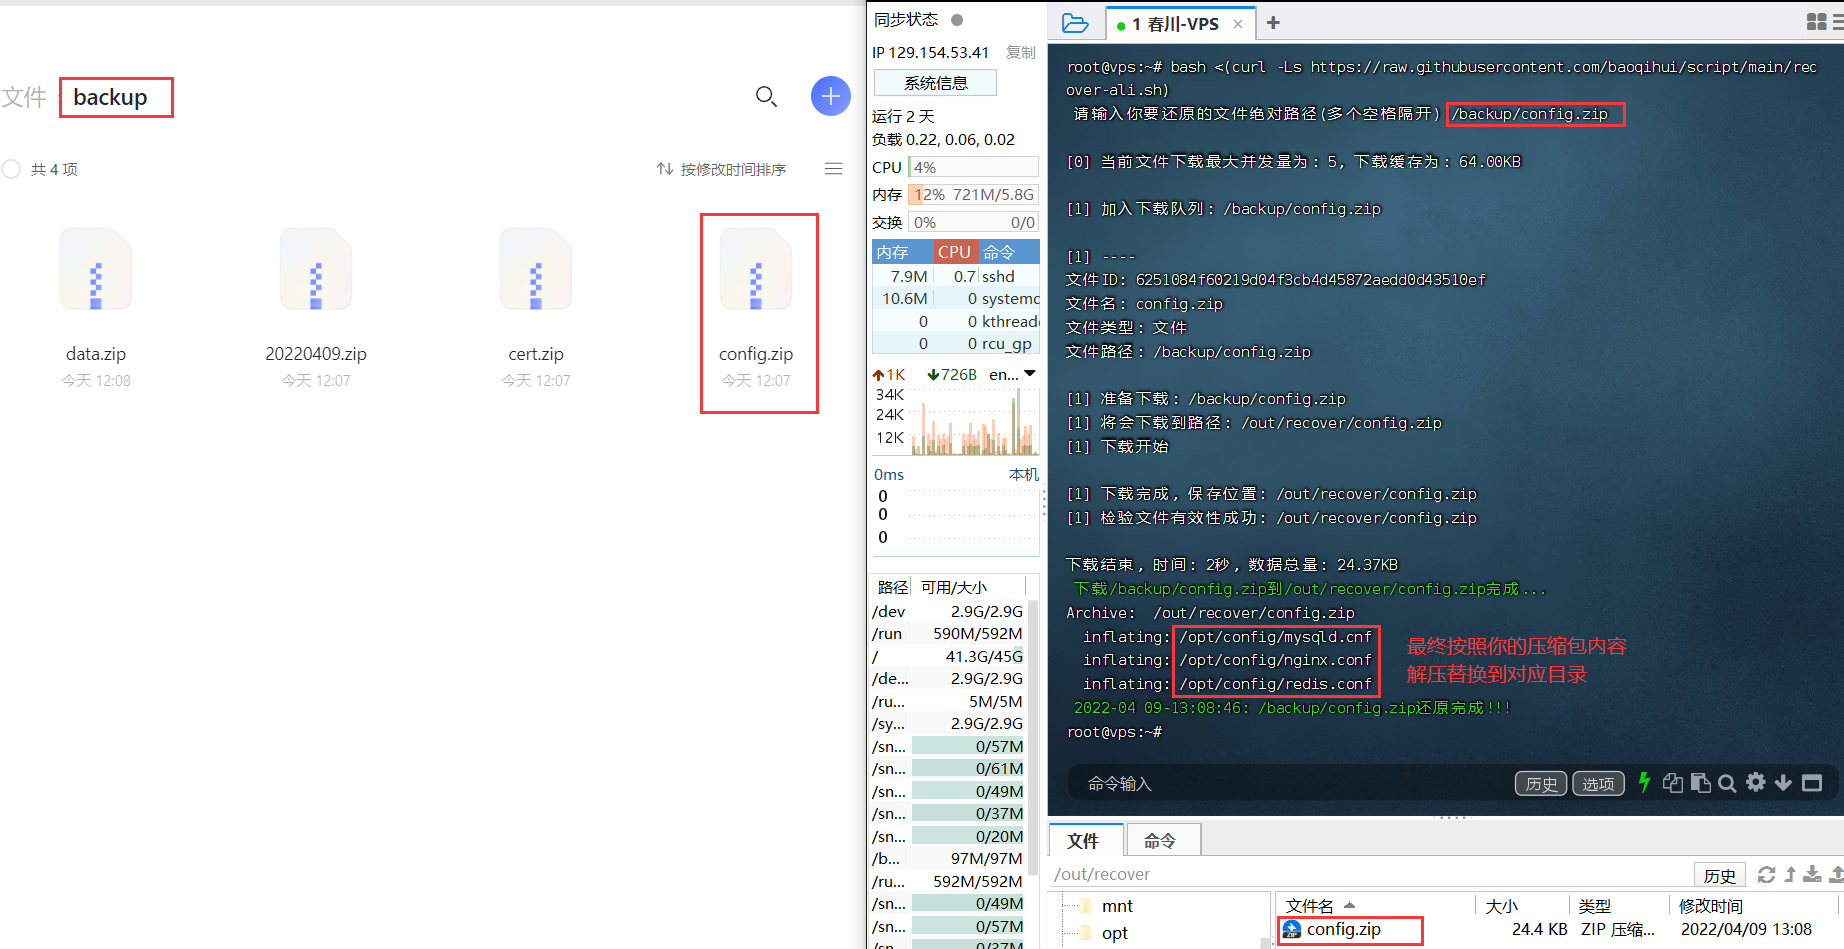Image resolution: width=1844 pixels, height=949 pixels.
Task: Select the /run 590M/592M disk row
Action: [x=948, y=633]
